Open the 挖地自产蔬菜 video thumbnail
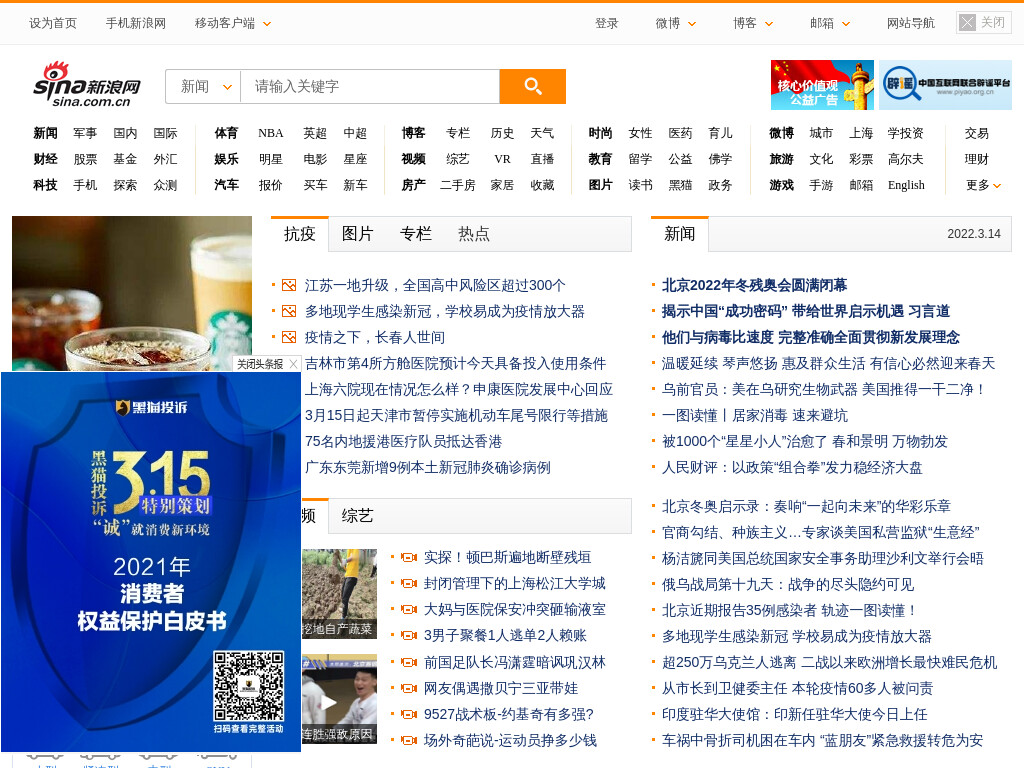 (x=339, y=594)
